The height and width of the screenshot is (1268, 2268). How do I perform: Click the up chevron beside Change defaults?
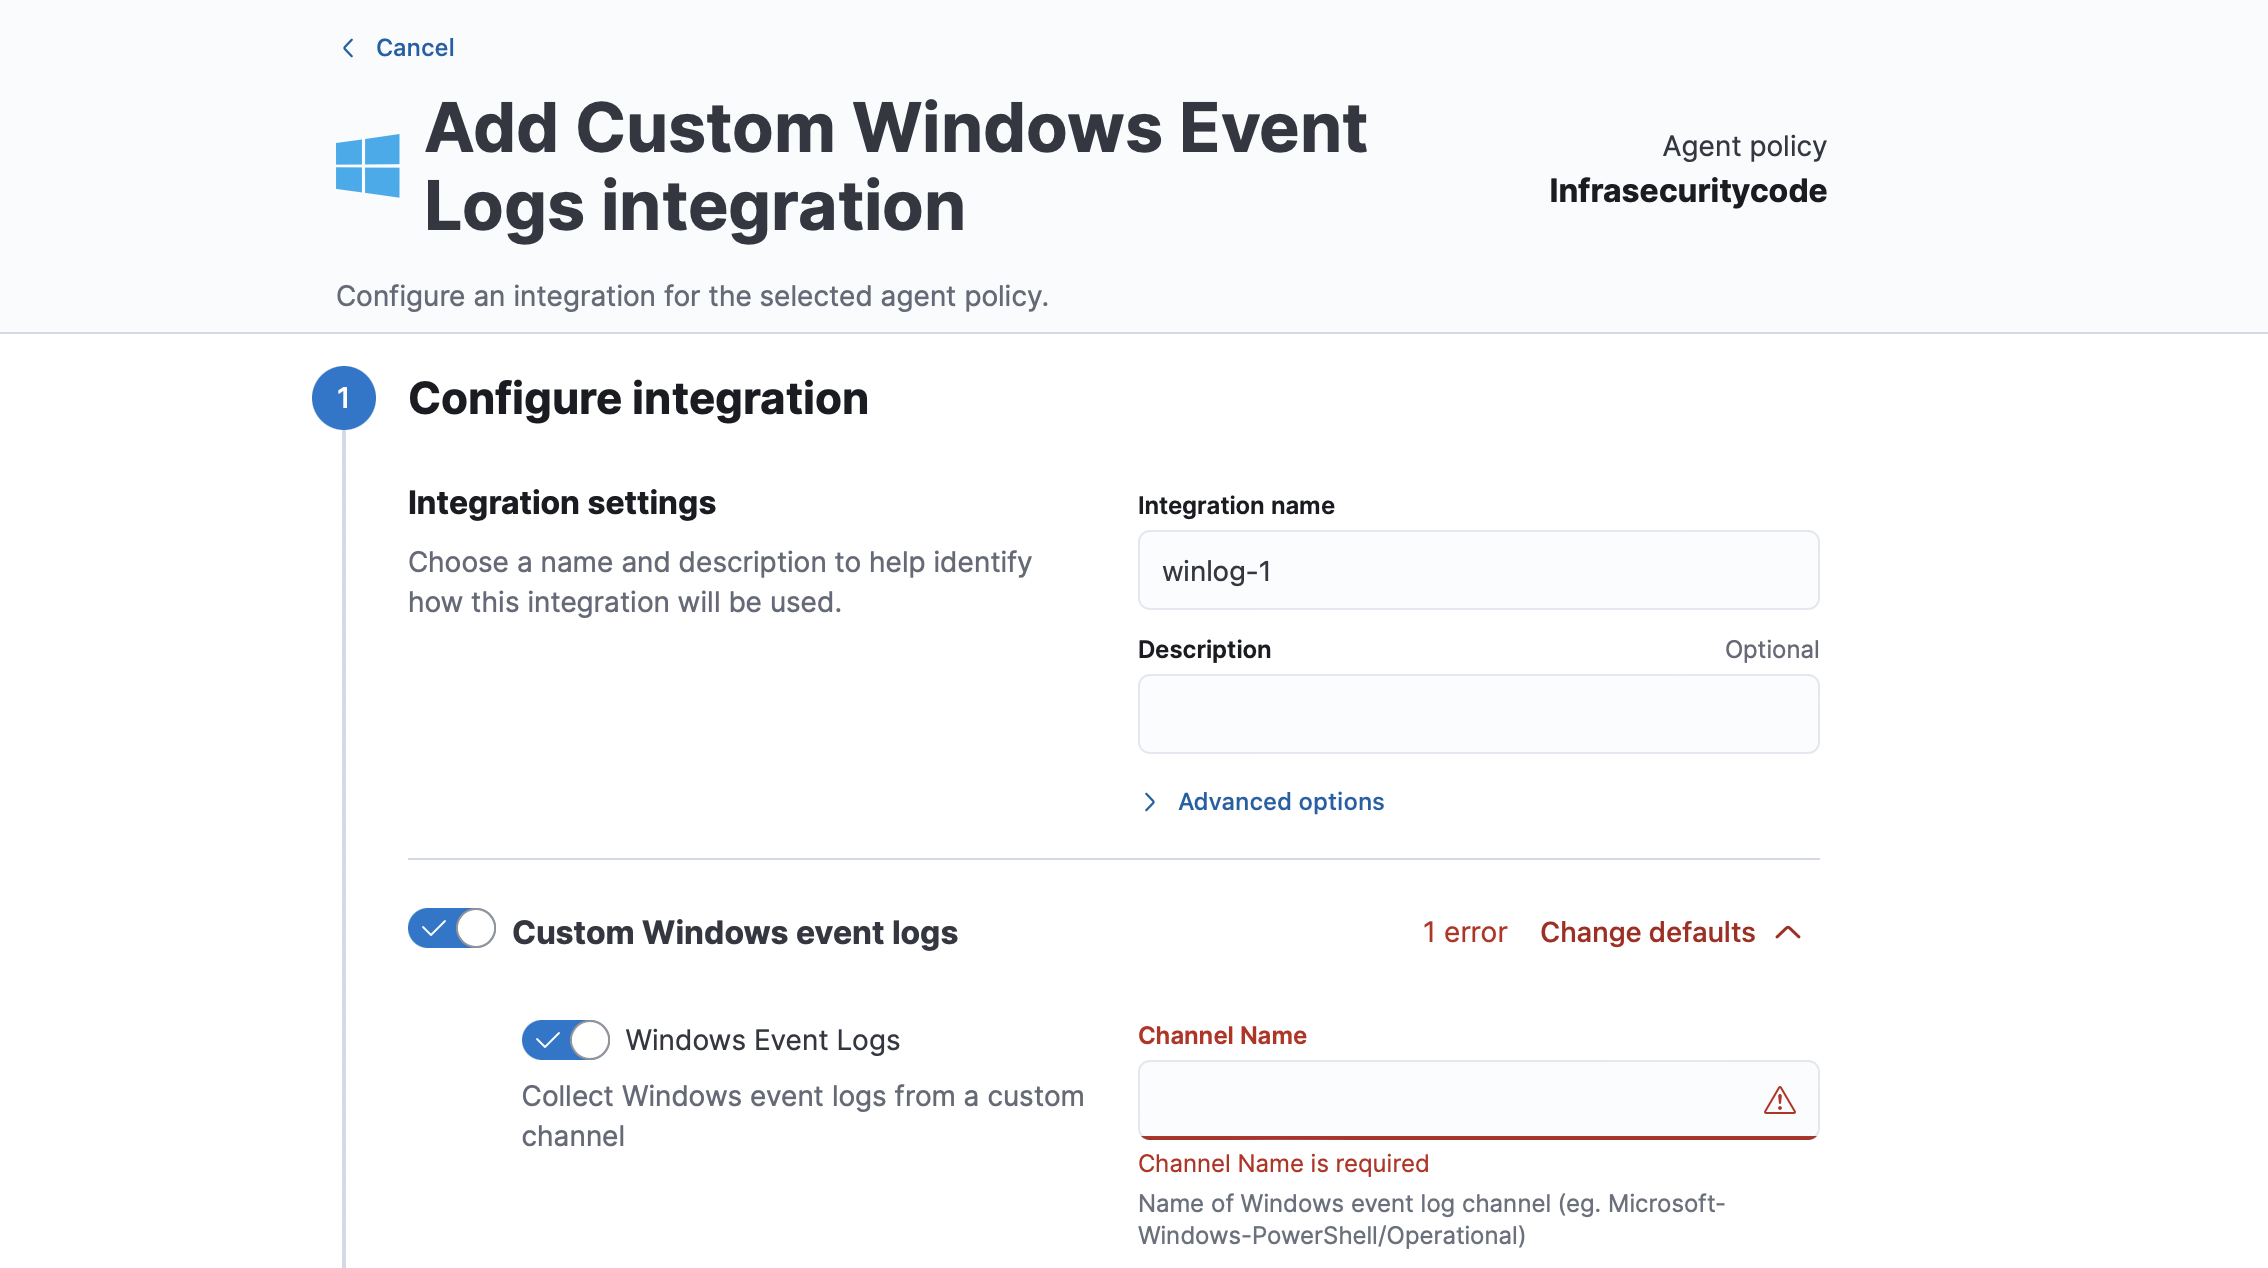(x=1788, y=932)
